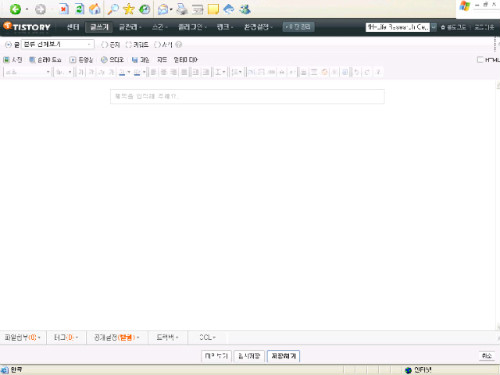This screenshot has width=500, height=375.
Task: Expand the 파일첨부 panel
Action: tap(22, 338)
